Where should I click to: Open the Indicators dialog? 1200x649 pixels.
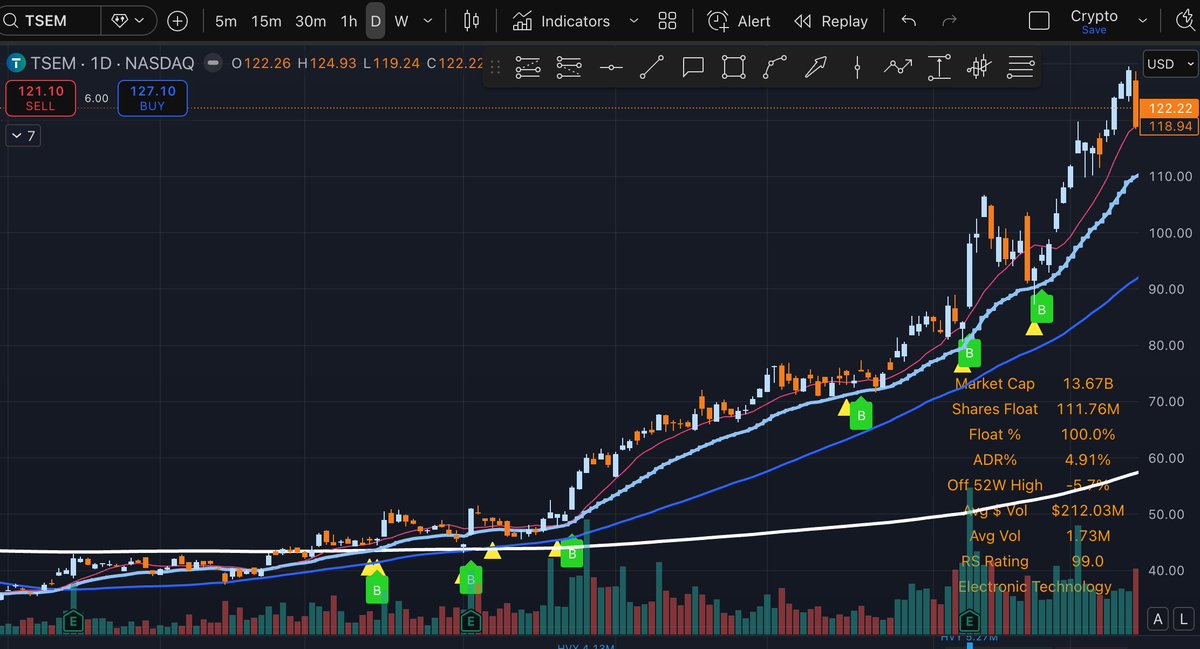[561, 21]
